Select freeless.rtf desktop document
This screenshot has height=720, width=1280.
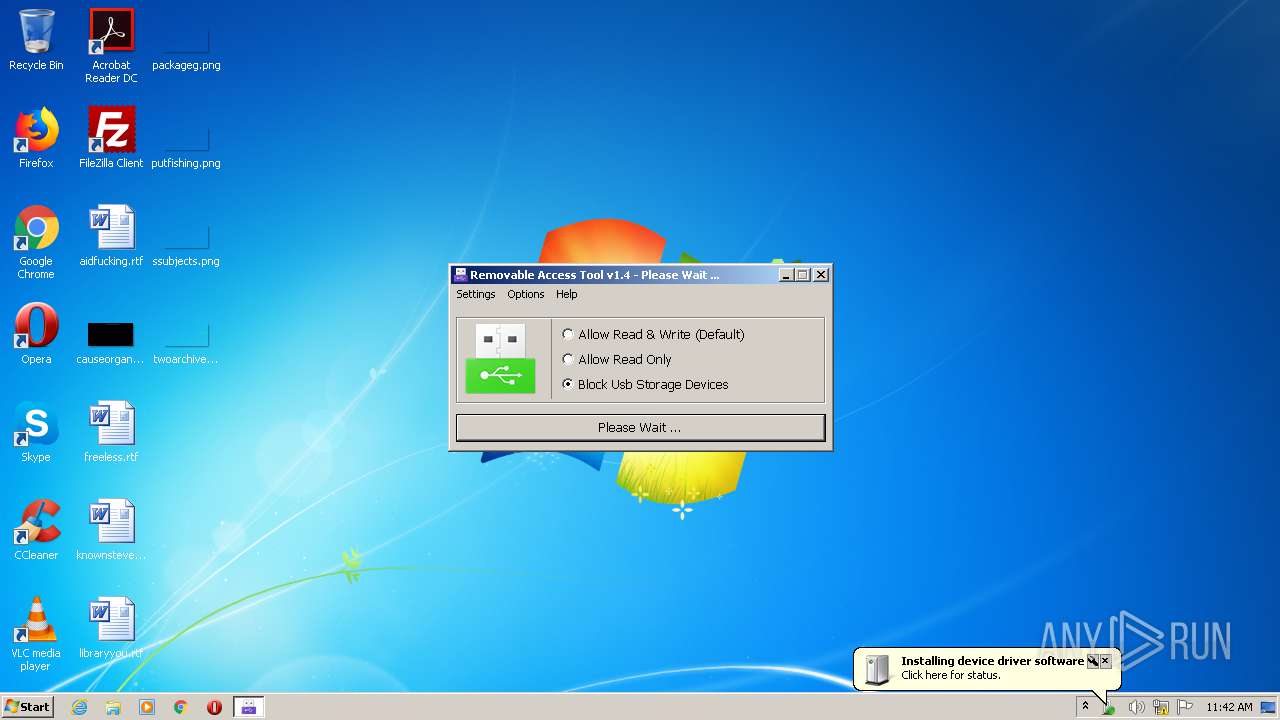coord(111,432)
